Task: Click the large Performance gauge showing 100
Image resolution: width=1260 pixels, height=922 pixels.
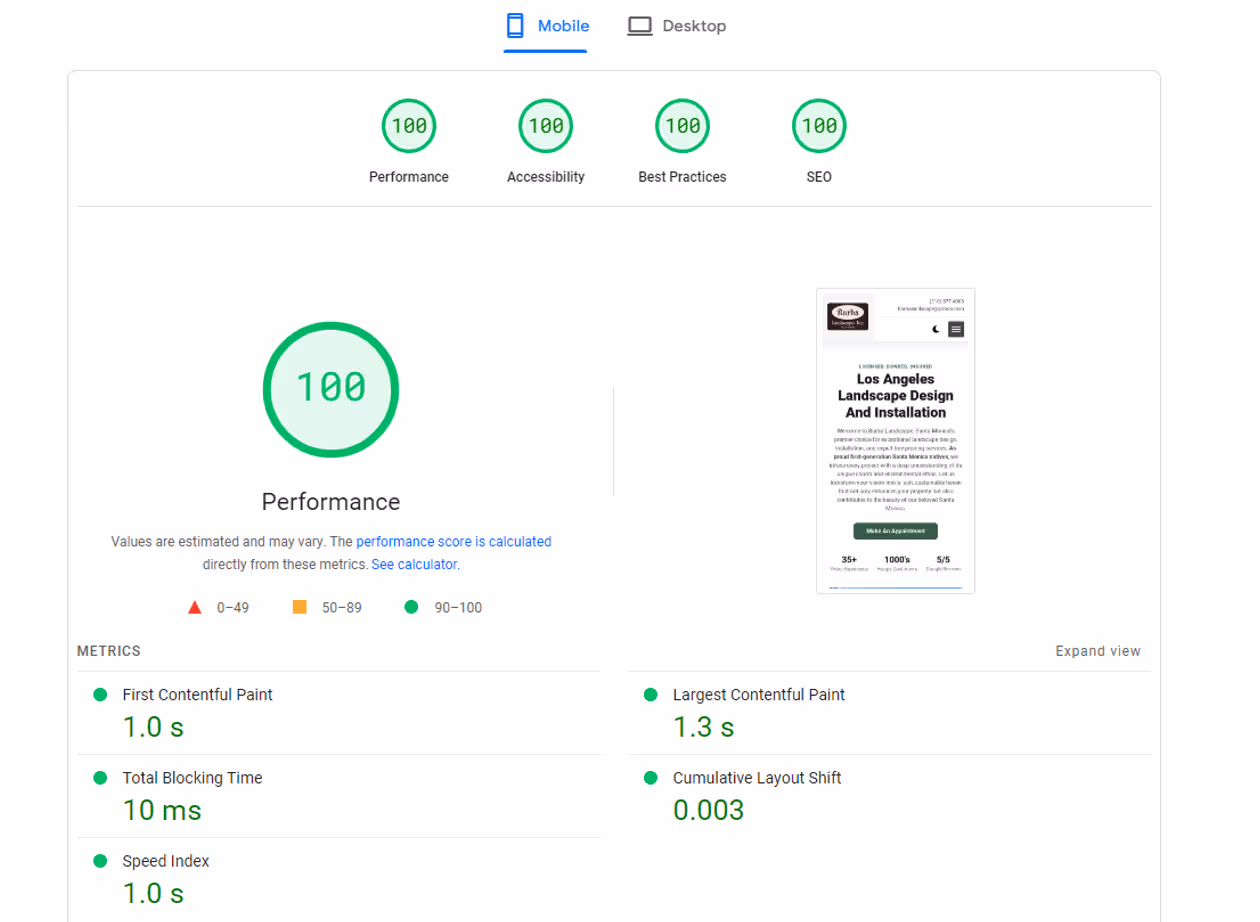Action: [x=331, y=389]
